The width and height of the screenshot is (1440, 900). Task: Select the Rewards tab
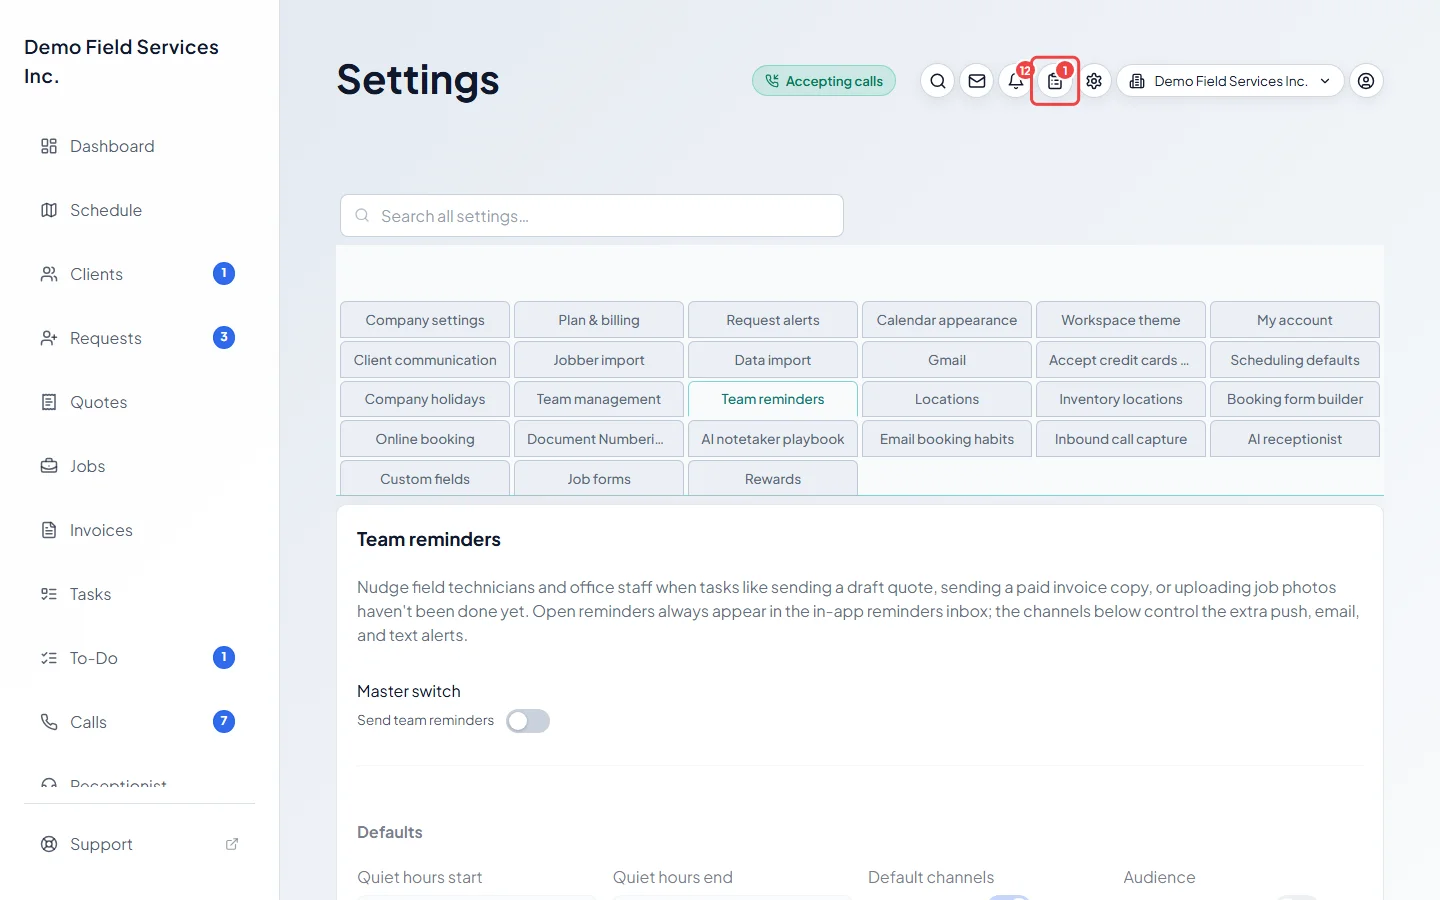pyautogui.click(x=773, y=478)
